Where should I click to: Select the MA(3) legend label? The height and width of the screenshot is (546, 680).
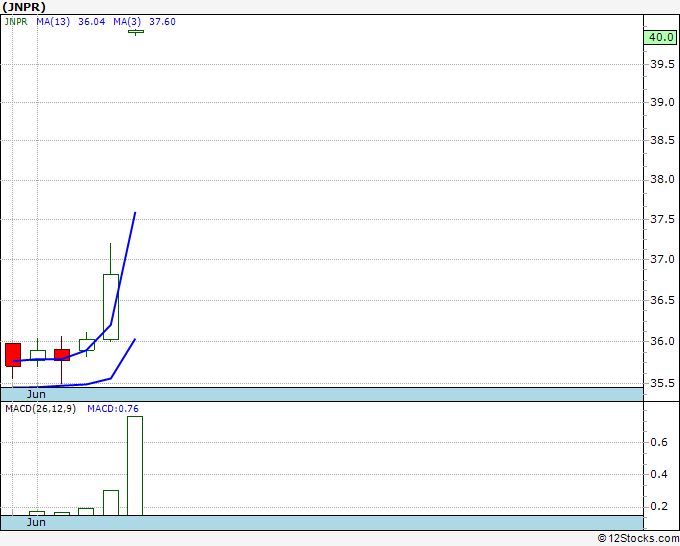[127, 22]
